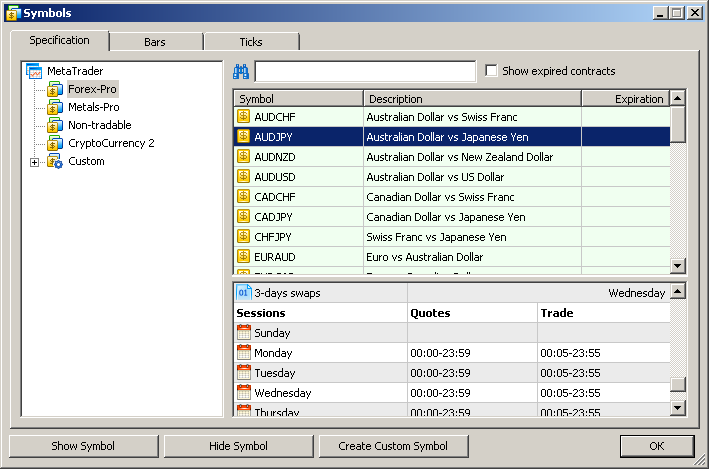Click symbol list scrollbar up arrow
709x469 pixels.
point(677,98)
